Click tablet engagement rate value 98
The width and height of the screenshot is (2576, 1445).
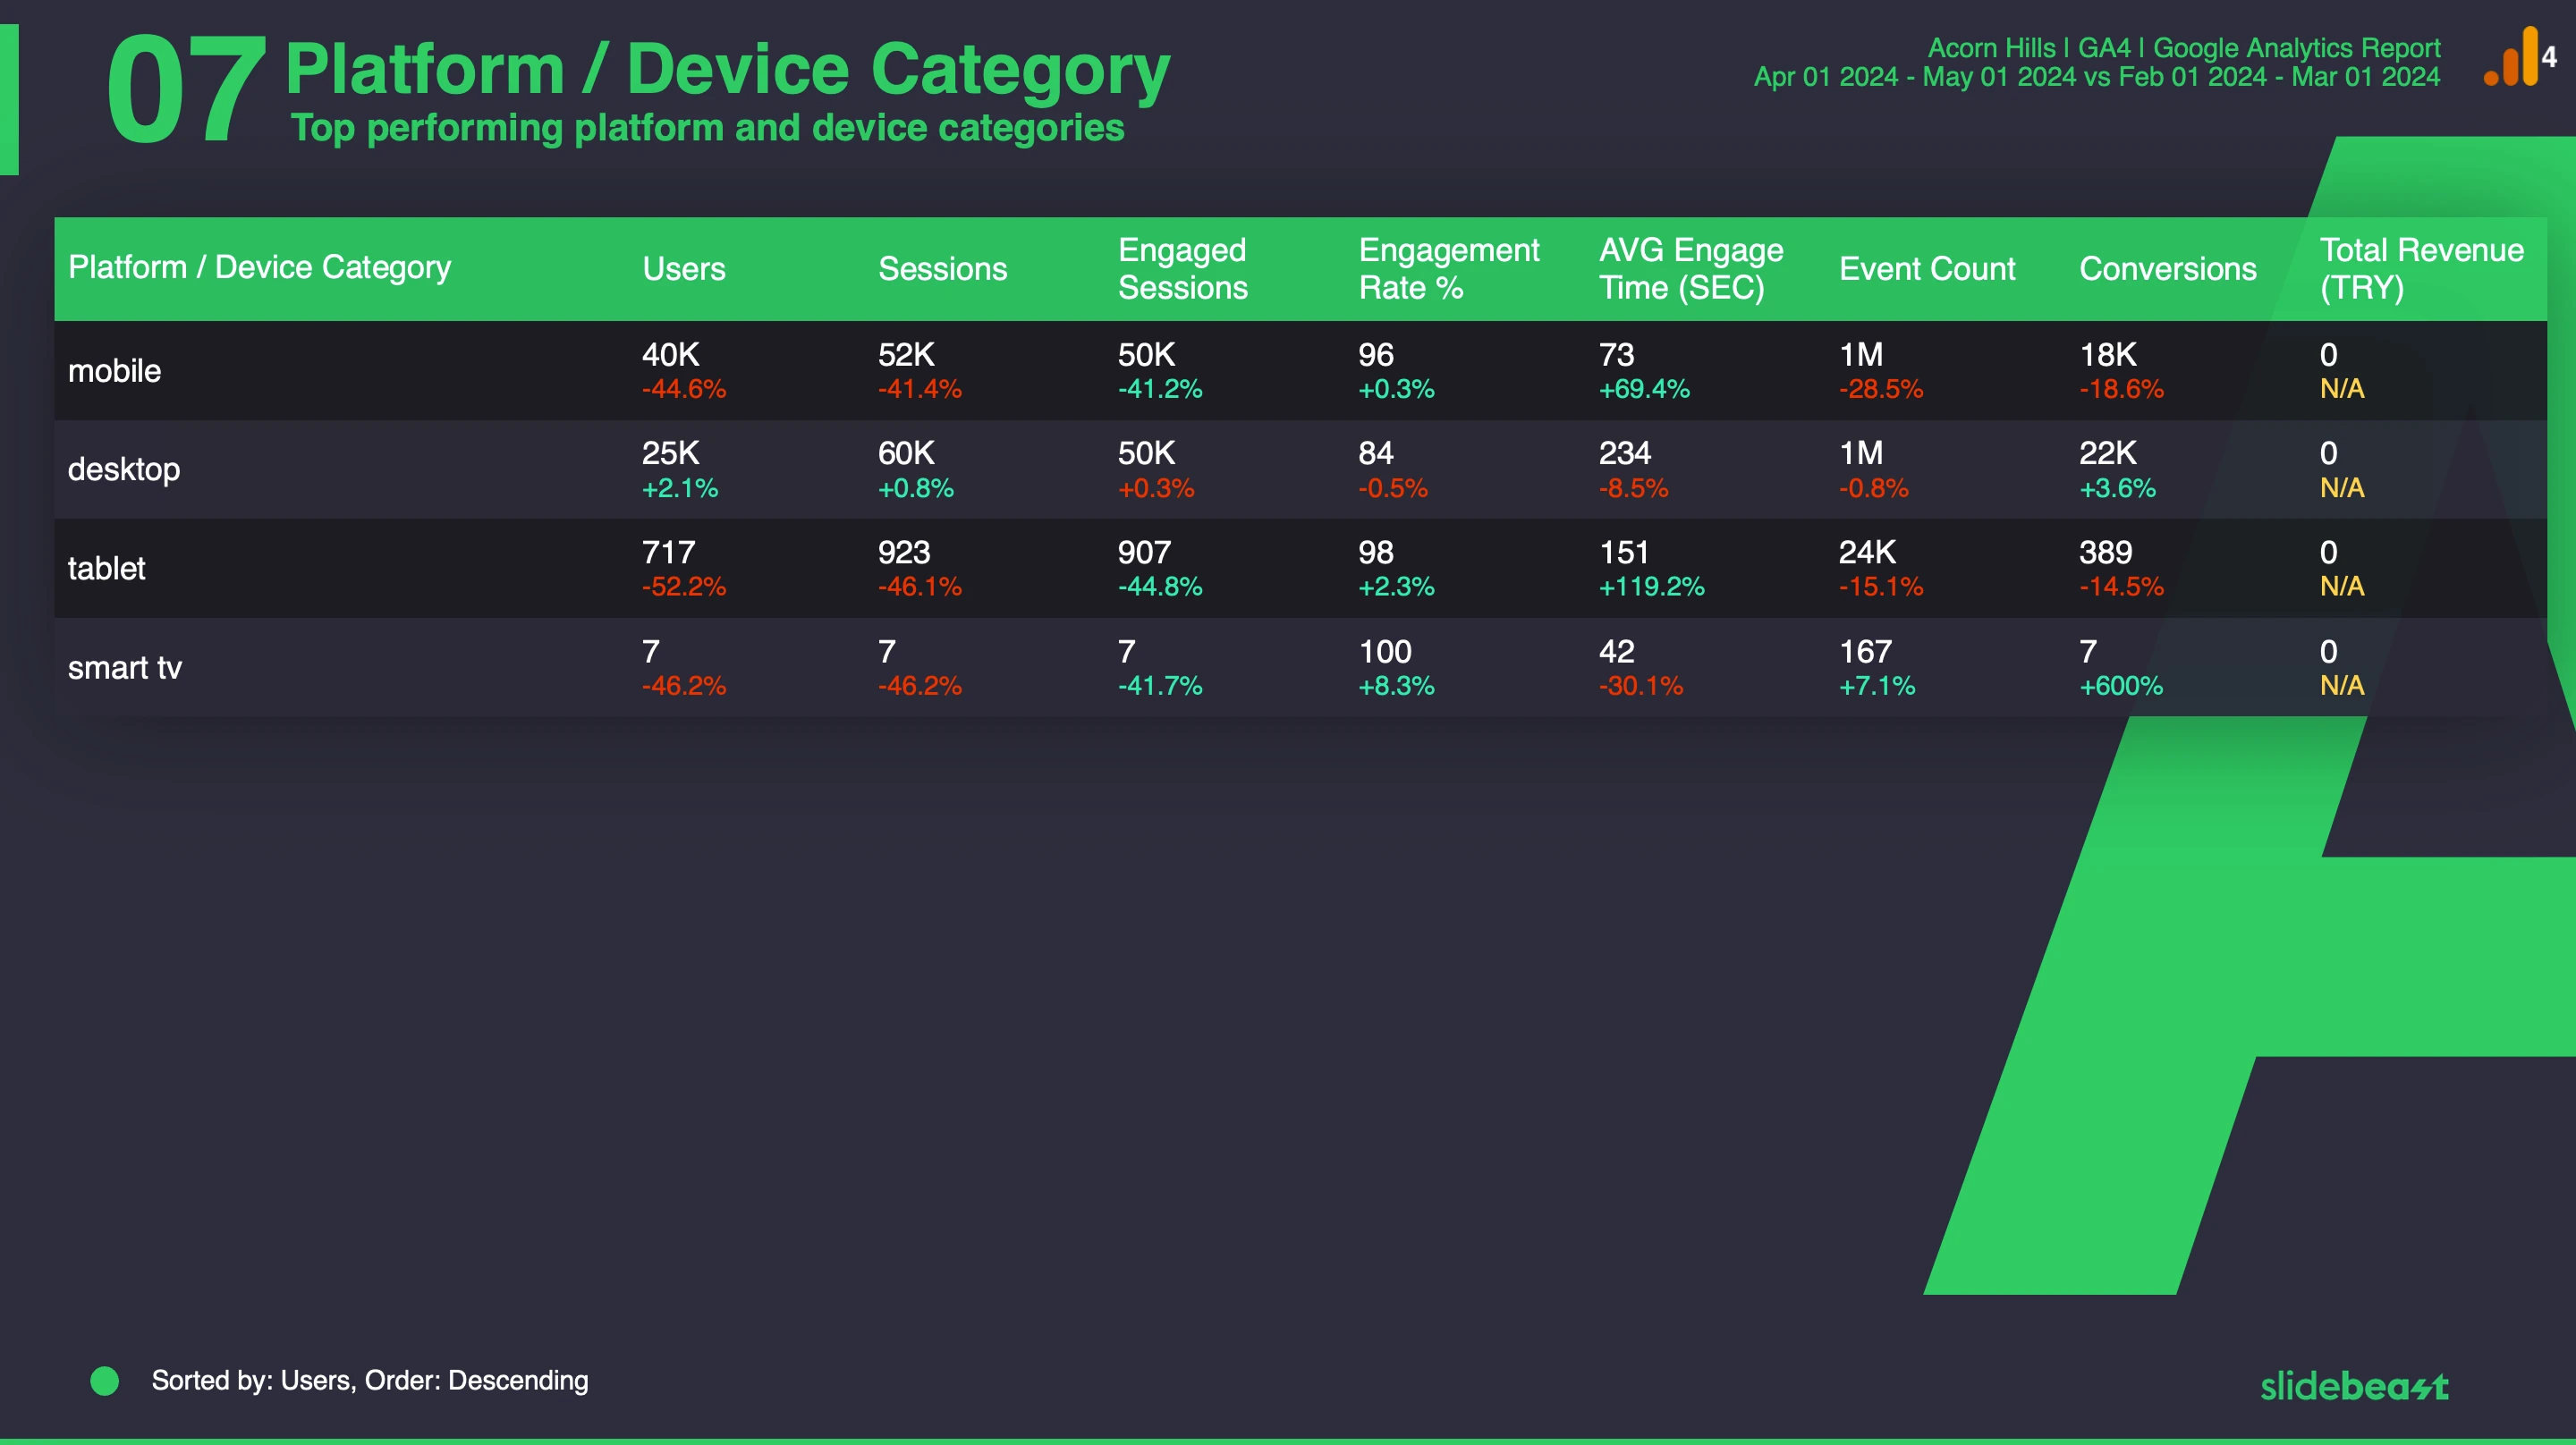tap(1376, 552)
